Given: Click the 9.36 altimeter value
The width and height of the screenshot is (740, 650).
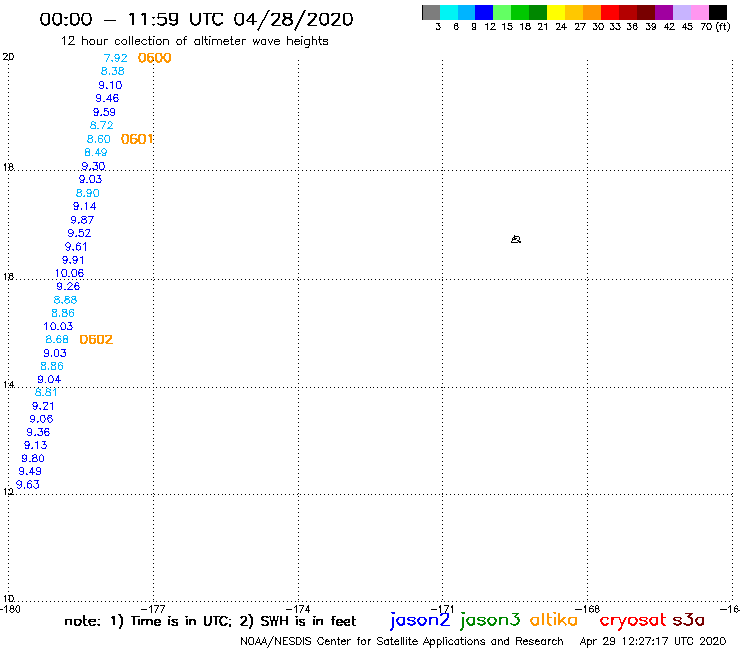Looking at the screenshot, I should coord(38,432).
